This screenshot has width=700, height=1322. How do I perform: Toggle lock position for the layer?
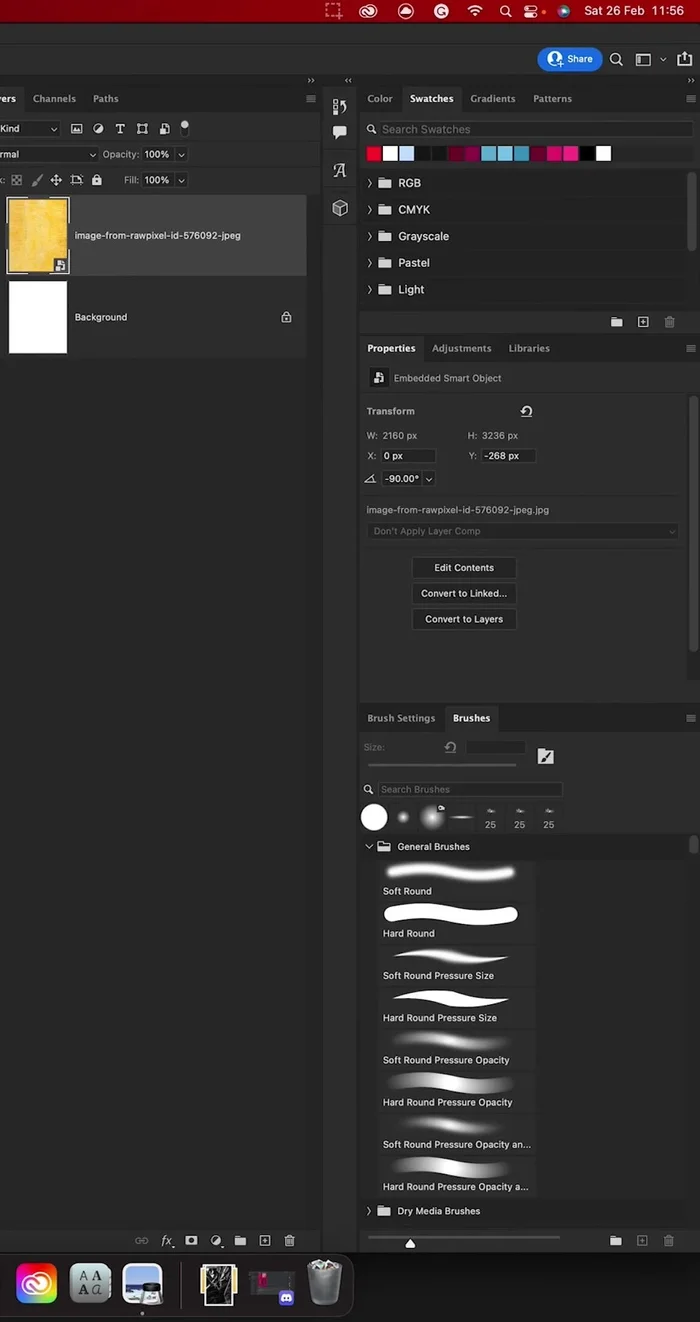(x=56, y=180)
